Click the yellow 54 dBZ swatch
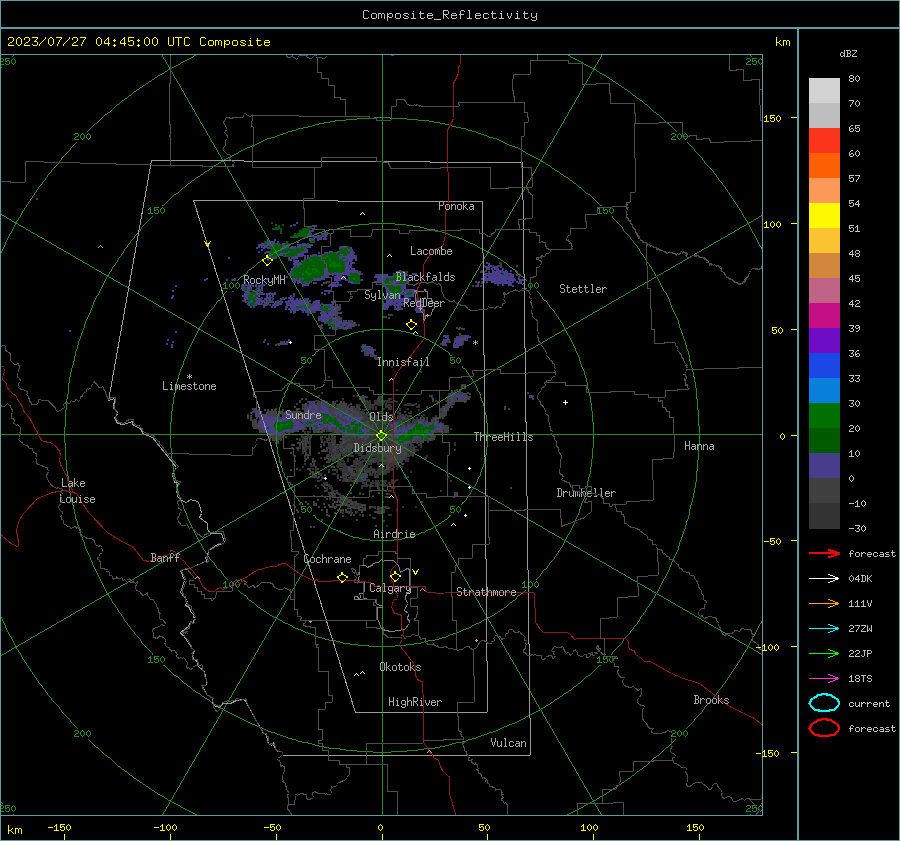 pyautogui.click(x=824, y=215)
